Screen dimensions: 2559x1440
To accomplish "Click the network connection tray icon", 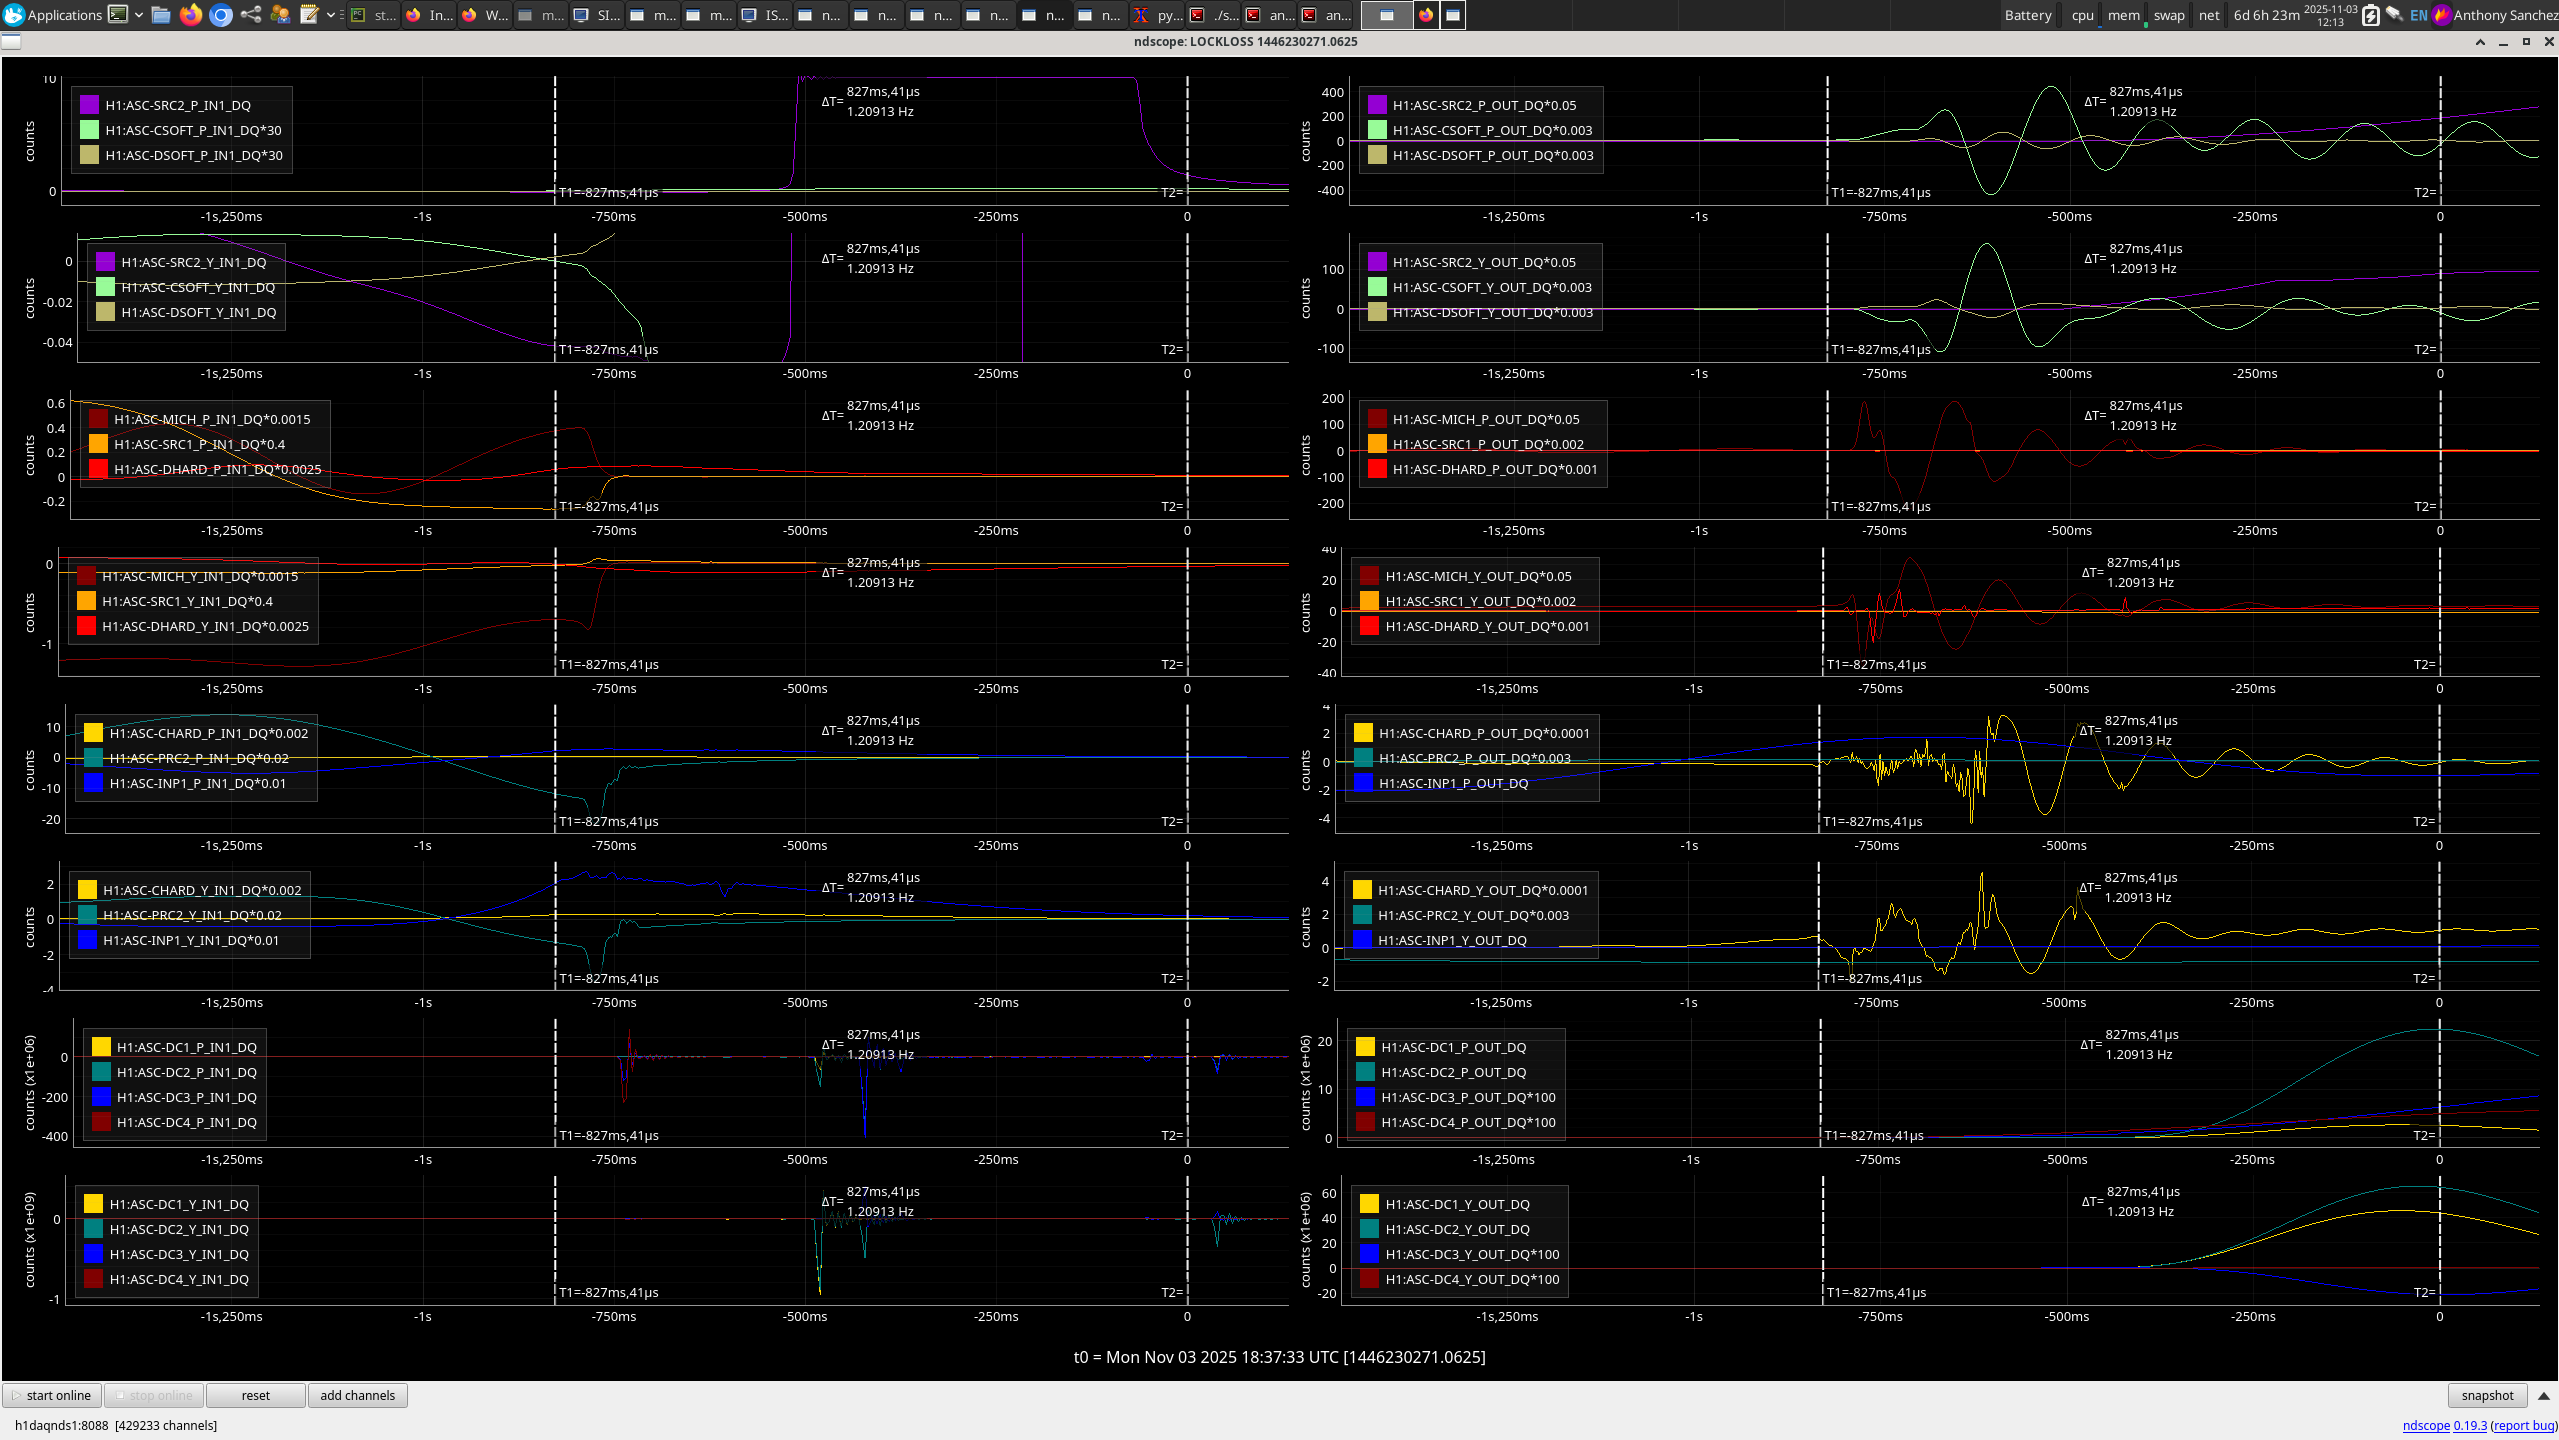I will pos(2394,15).
